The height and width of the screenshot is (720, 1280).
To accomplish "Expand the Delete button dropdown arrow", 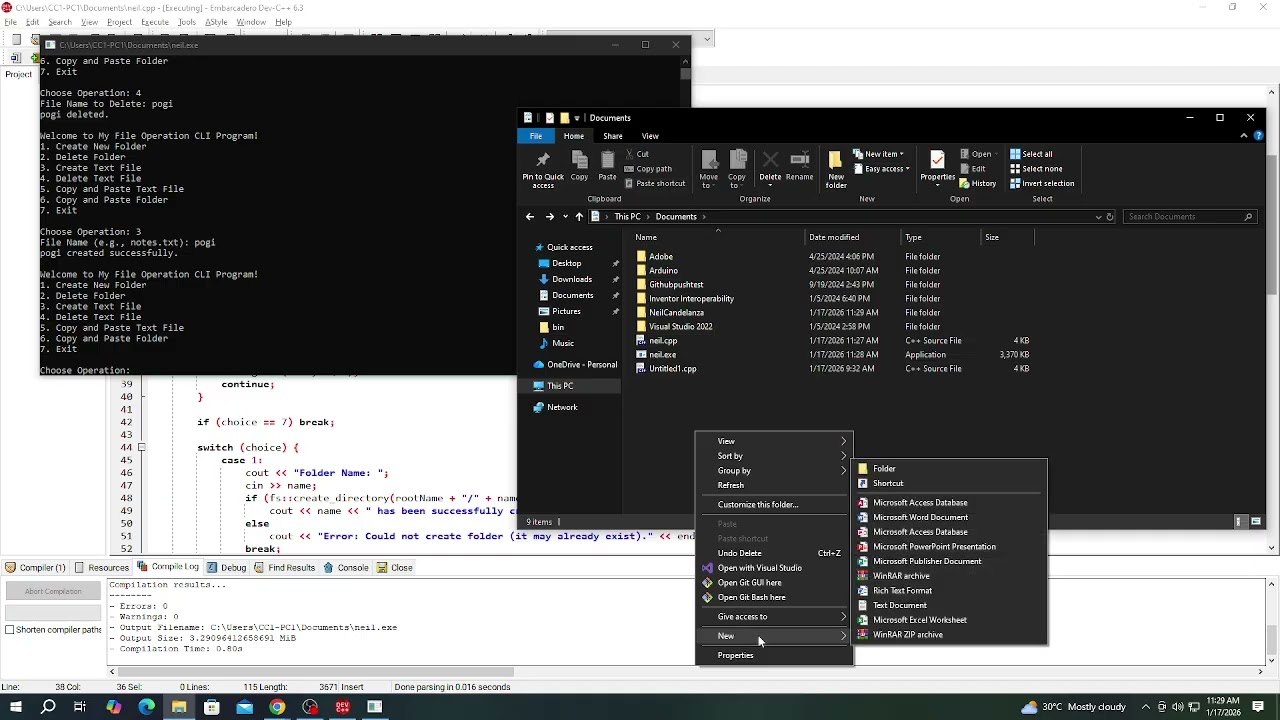I will 770,186.
